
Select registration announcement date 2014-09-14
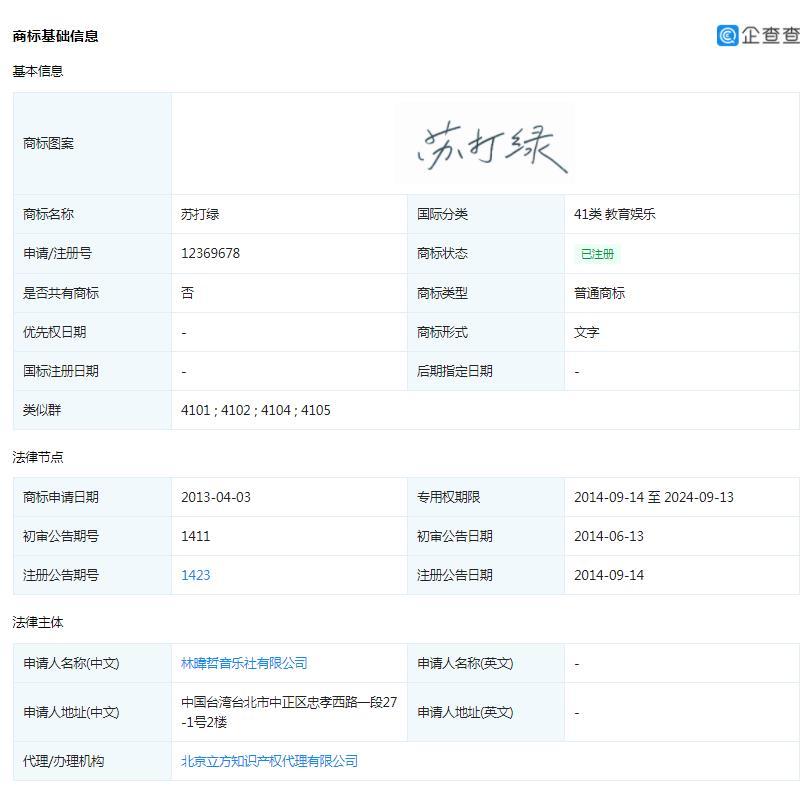(609, 575)
